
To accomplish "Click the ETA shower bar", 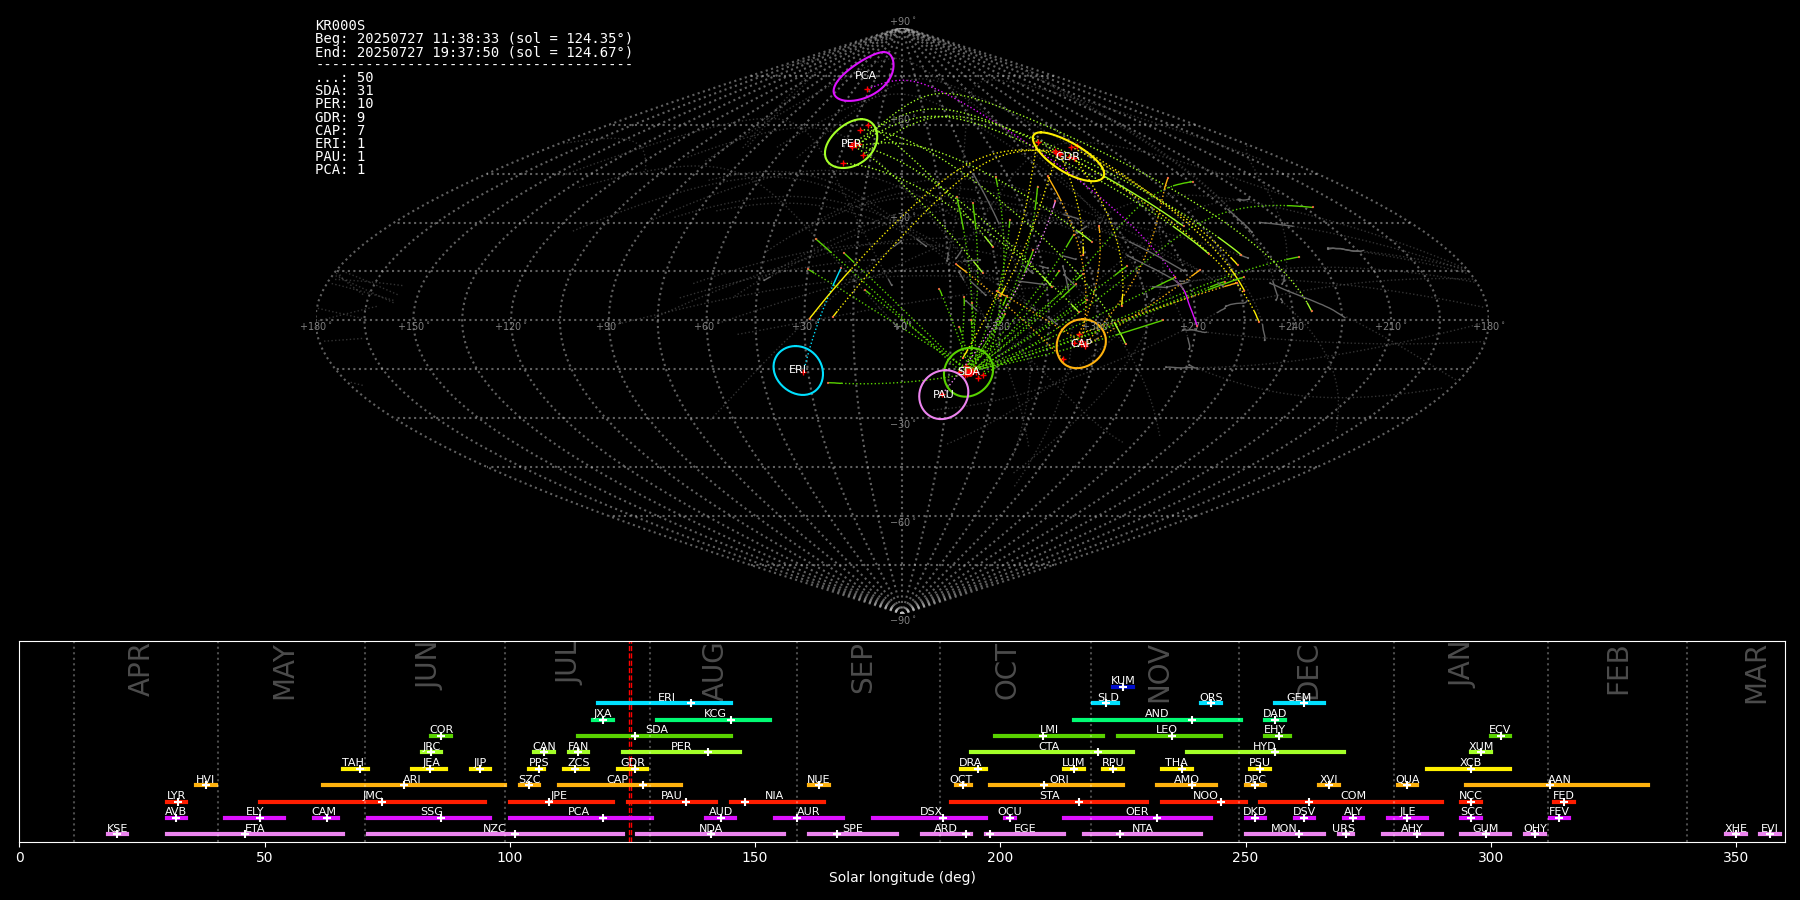I will coord(255,833).
